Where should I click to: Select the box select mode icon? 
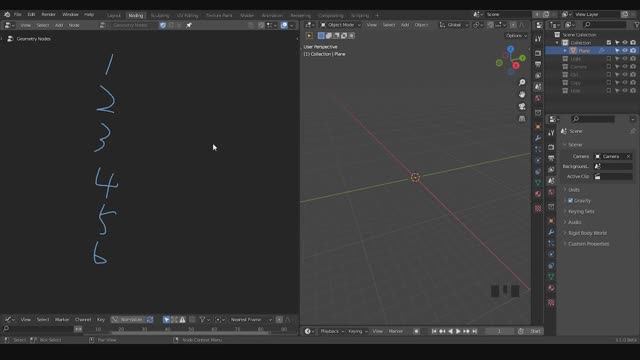[321, 36]
